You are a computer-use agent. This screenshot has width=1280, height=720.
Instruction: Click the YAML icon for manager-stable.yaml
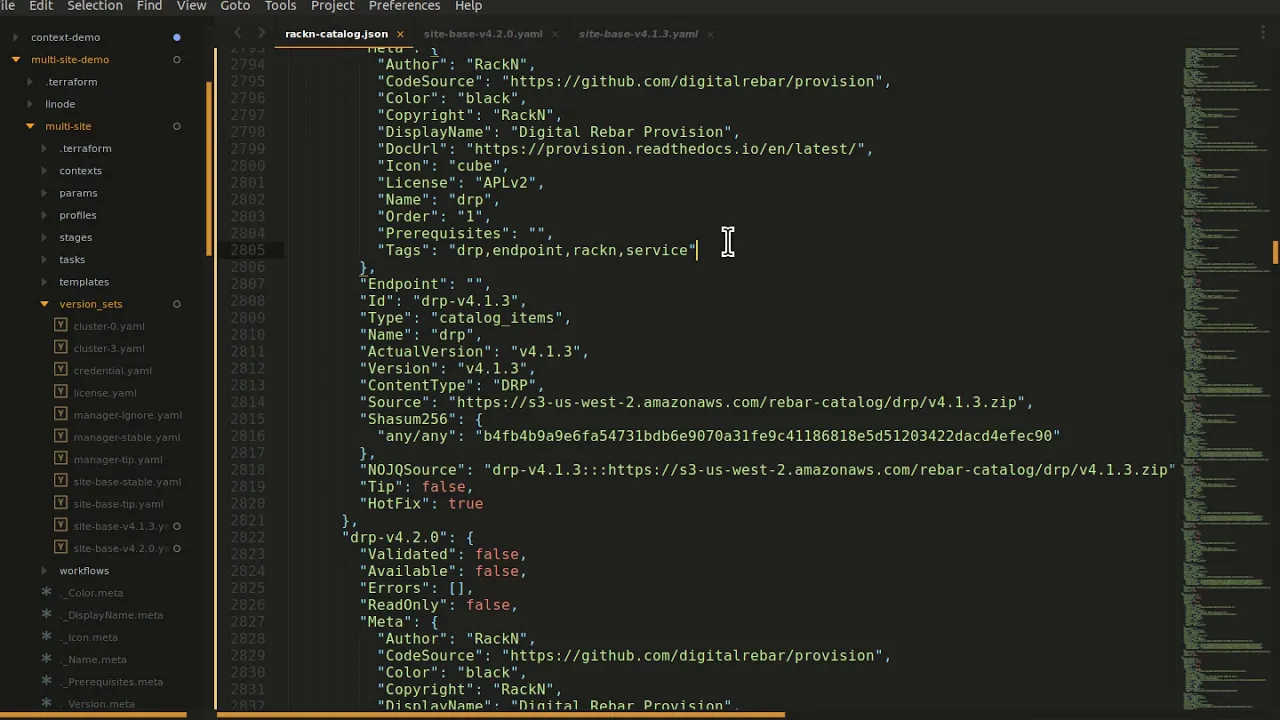pos(61,437)
